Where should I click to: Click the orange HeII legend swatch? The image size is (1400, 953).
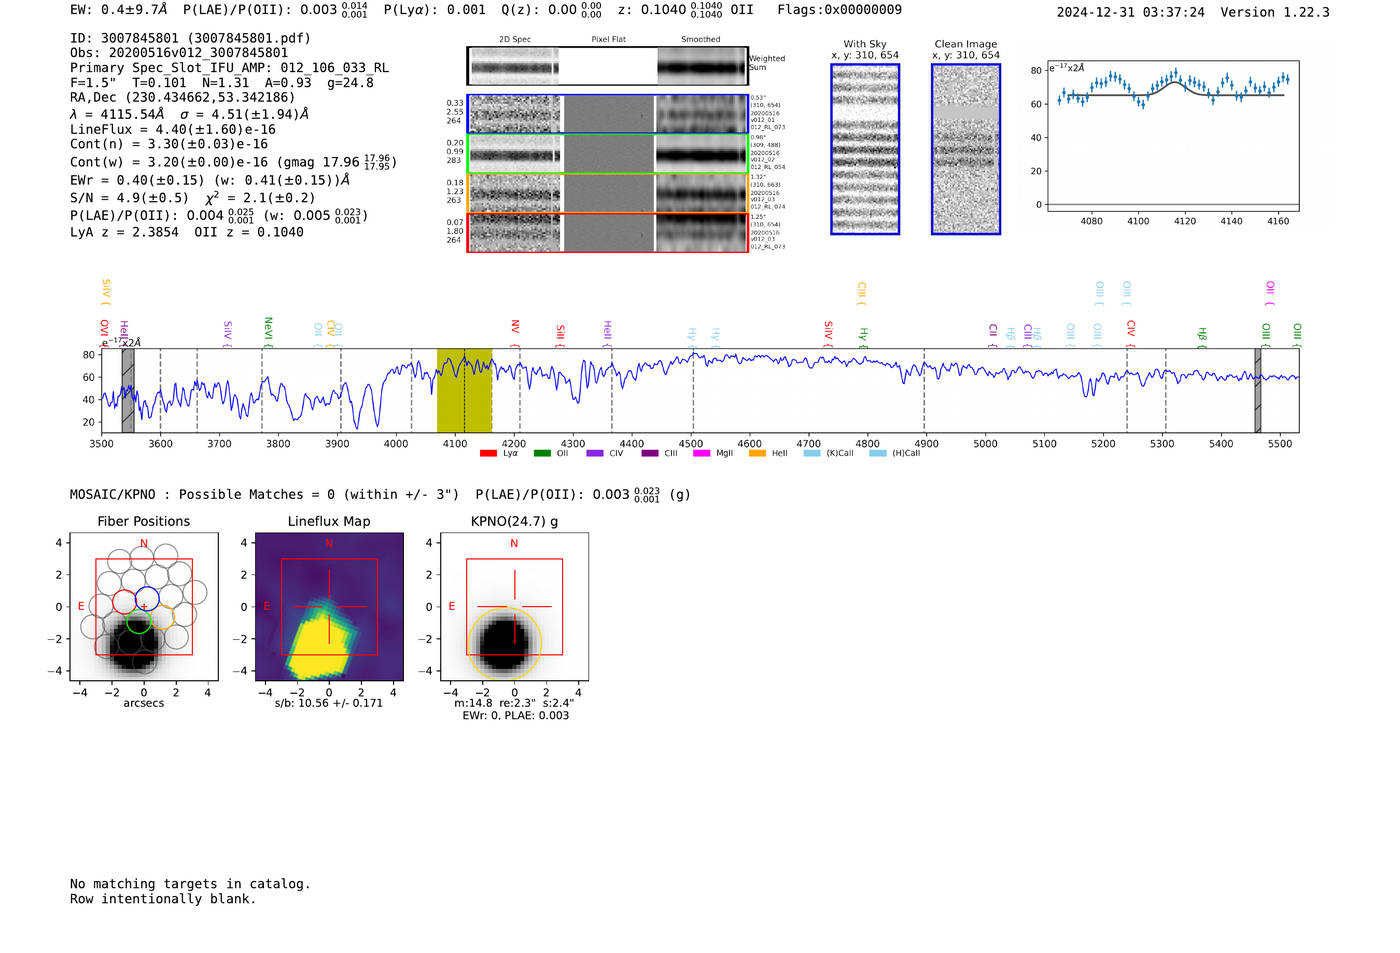click(x=757, y=454)
